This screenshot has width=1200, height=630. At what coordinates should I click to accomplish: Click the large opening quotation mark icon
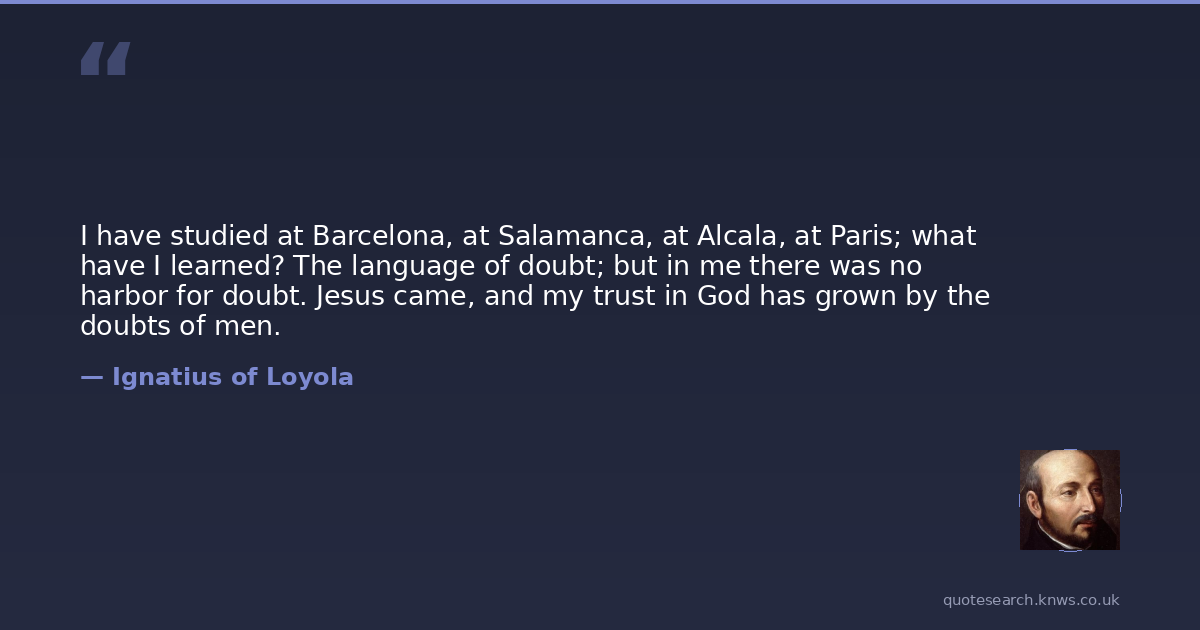tap(105, 59)
